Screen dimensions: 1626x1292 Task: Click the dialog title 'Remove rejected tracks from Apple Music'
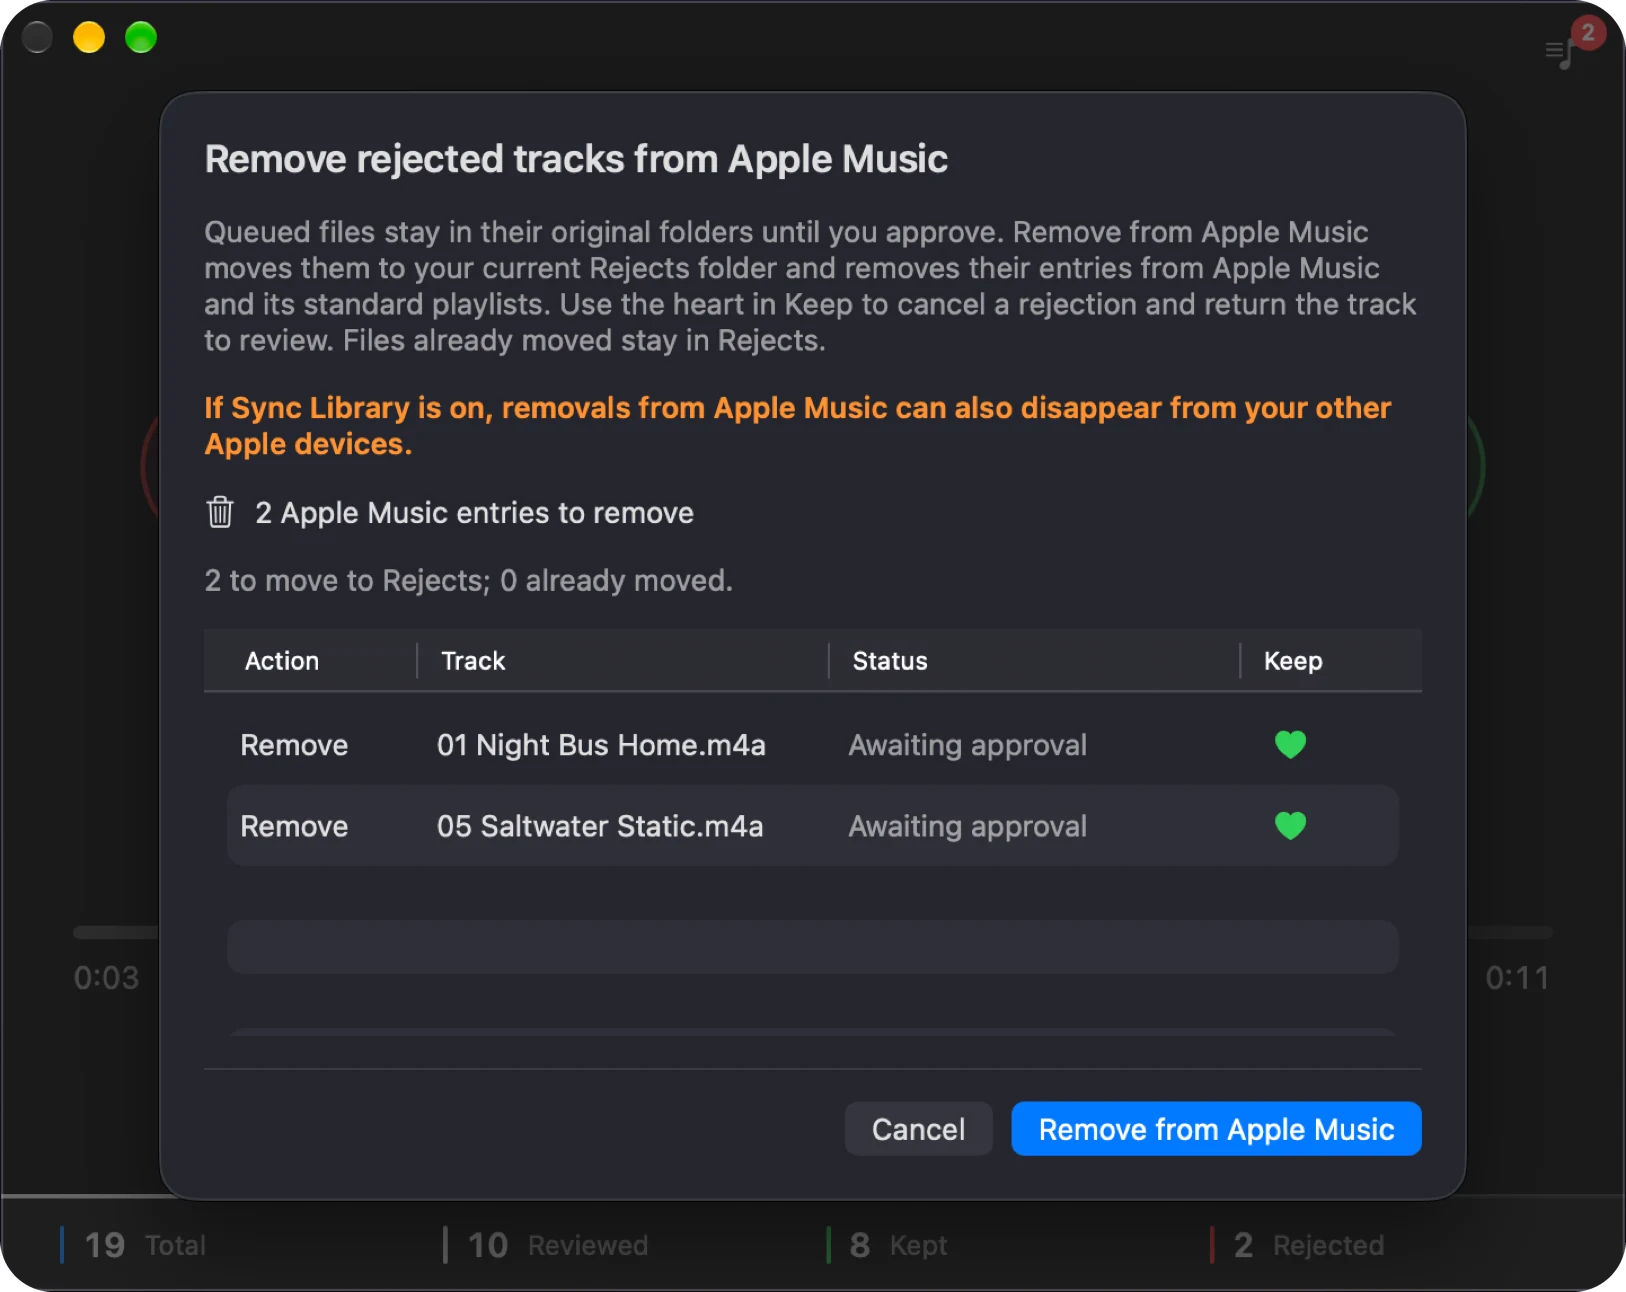click(576, 159)
